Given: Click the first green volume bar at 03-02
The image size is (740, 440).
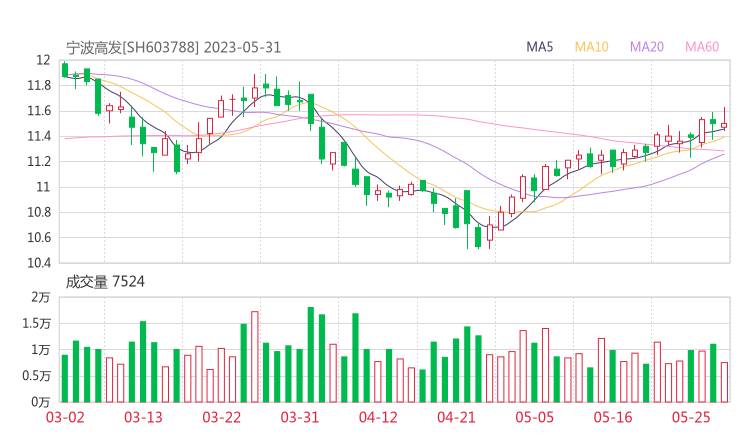Looking at the screenshot, I should coord(65,379).
